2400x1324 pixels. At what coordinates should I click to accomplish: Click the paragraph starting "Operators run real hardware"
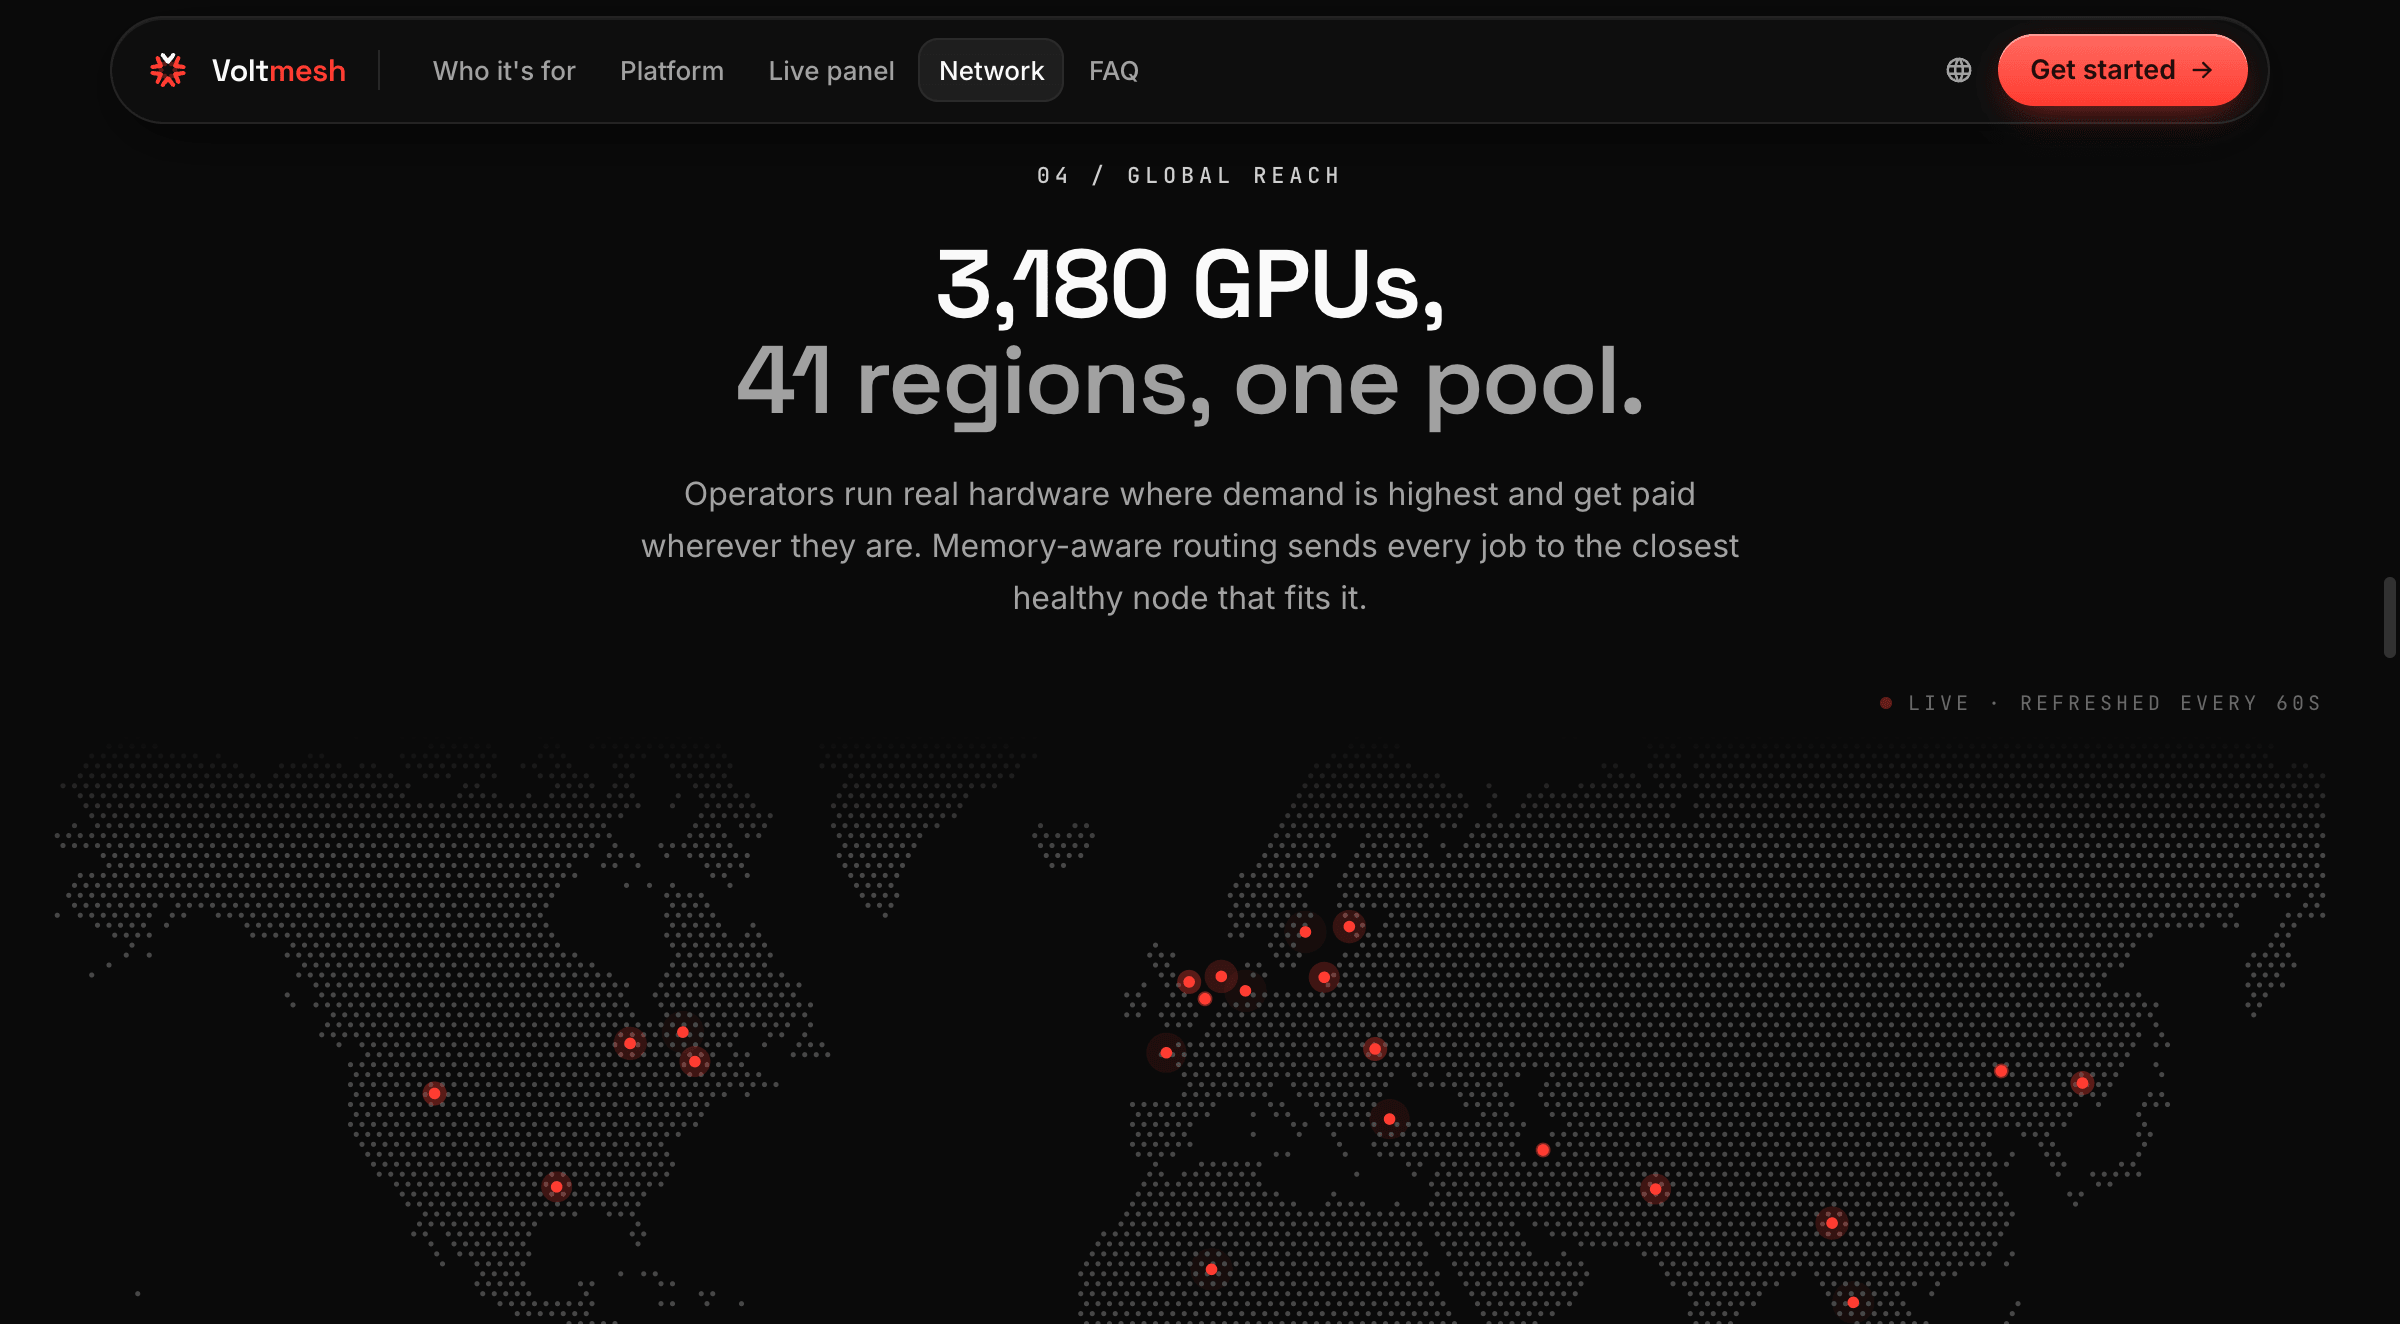point(1190,546)
